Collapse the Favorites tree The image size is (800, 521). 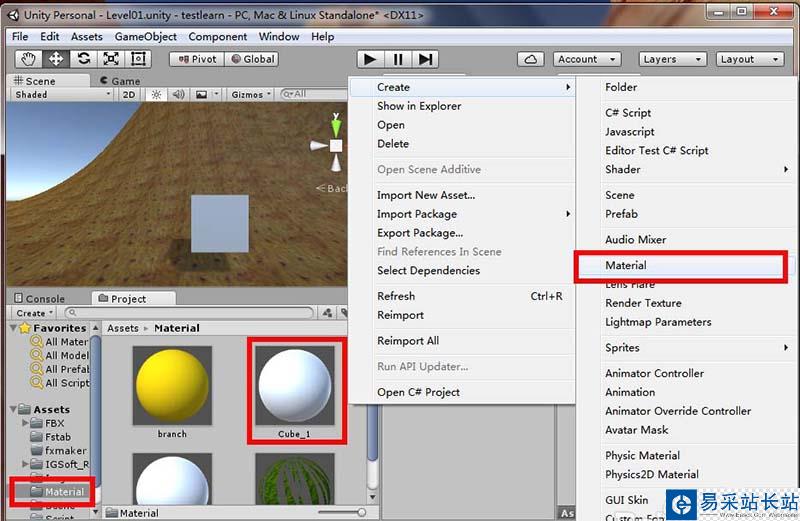click(14, 328)
